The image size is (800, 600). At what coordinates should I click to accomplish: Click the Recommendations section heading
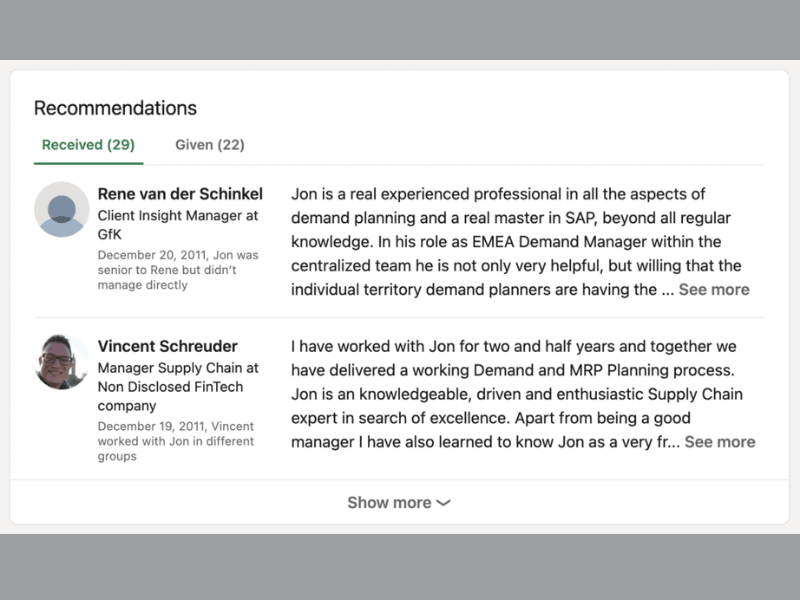(x=115, y=108)
